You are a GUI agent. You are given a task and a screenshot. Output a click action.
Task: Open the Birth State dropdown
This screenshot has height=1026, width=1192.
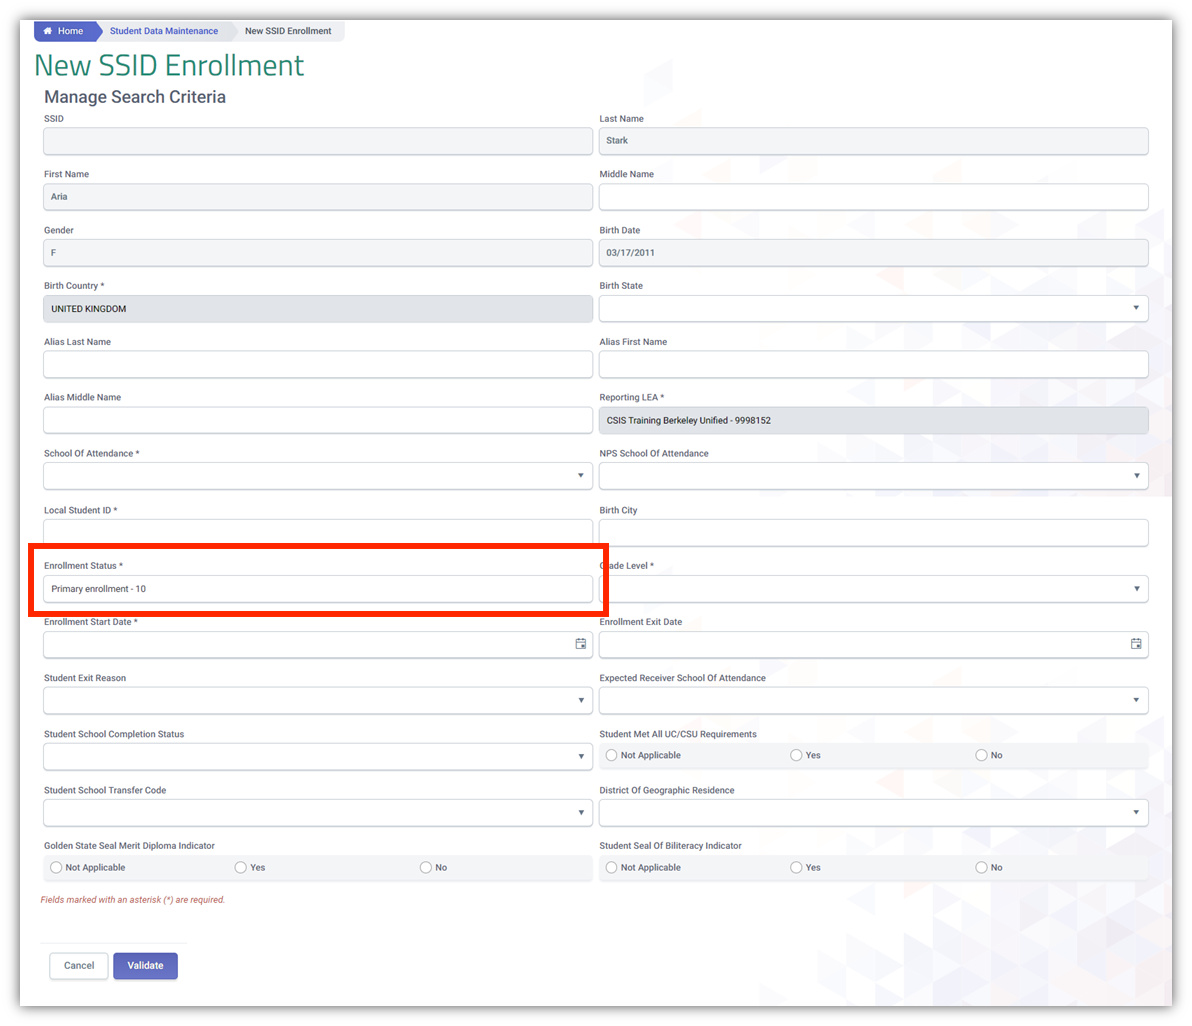coord(1136,308)
